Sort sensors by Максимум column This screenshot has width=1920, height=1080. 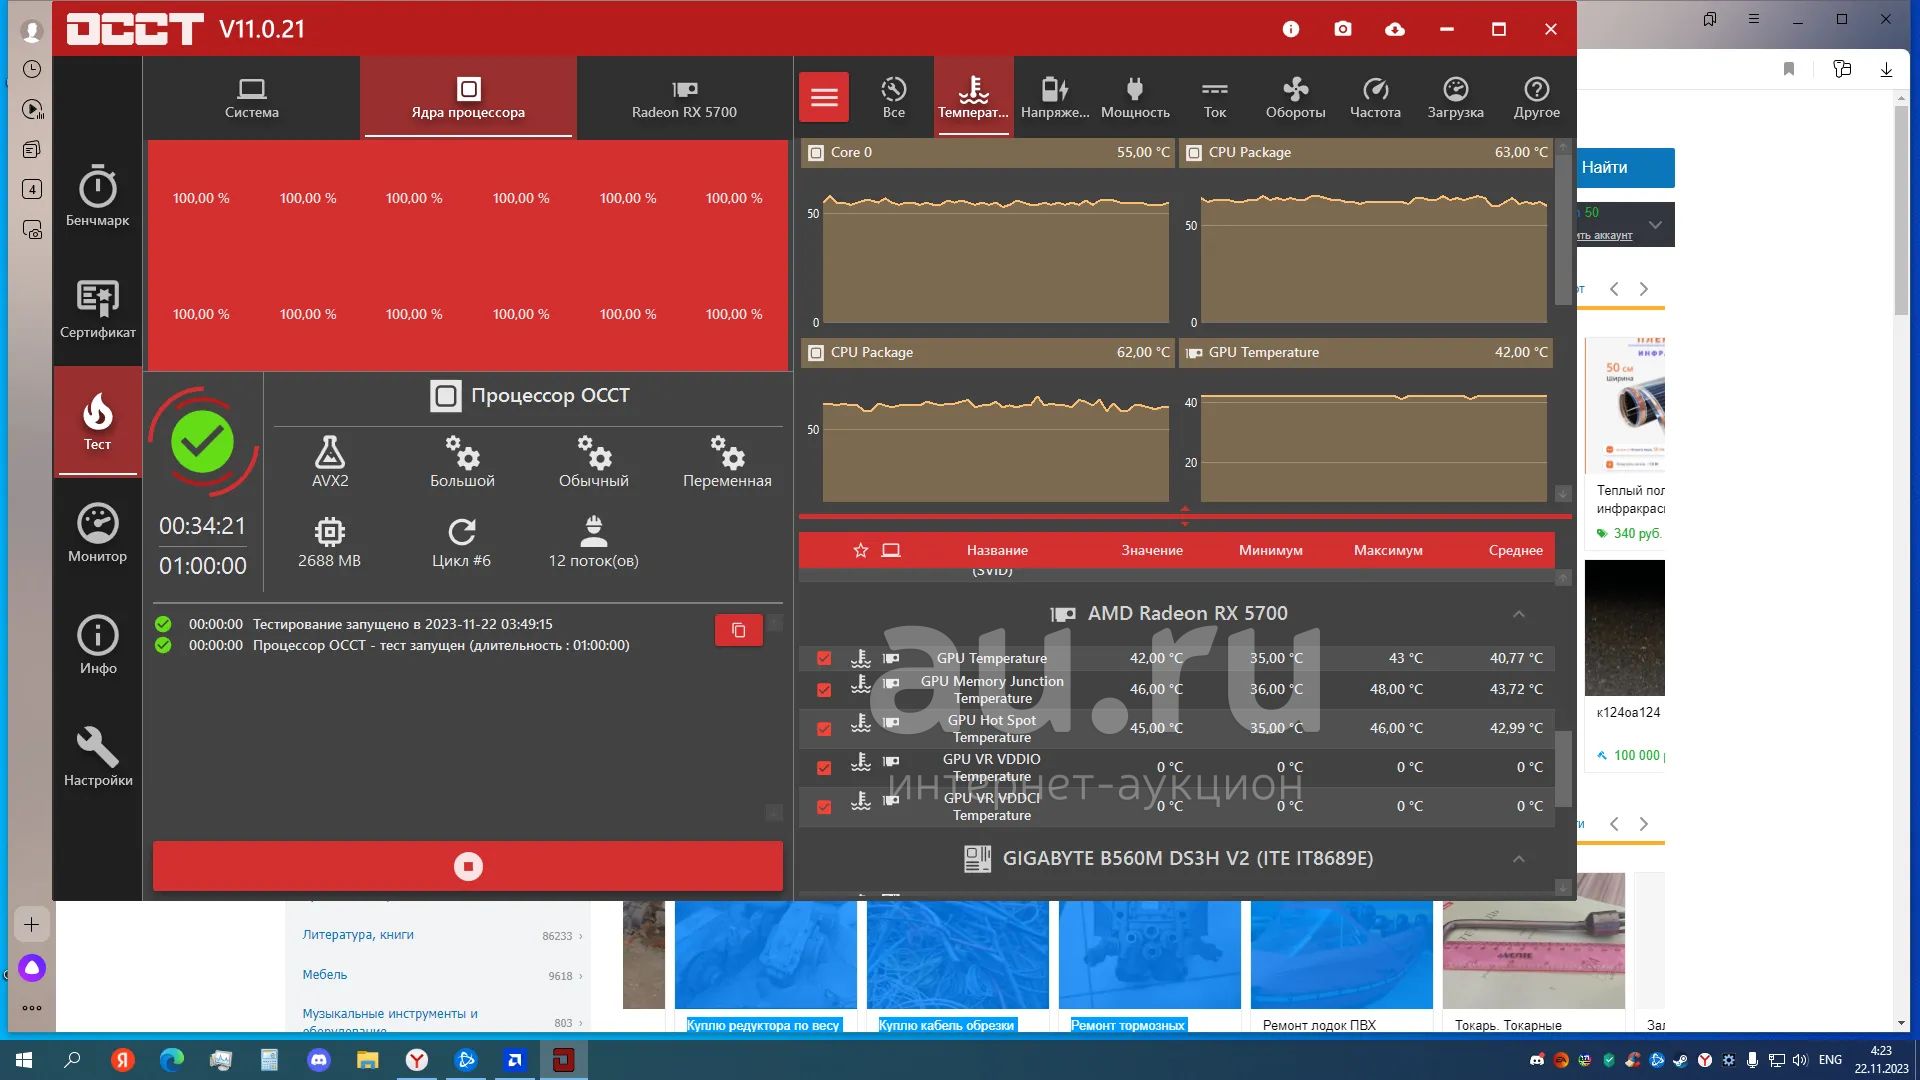pyautogui.click(x=1388, y=550)
